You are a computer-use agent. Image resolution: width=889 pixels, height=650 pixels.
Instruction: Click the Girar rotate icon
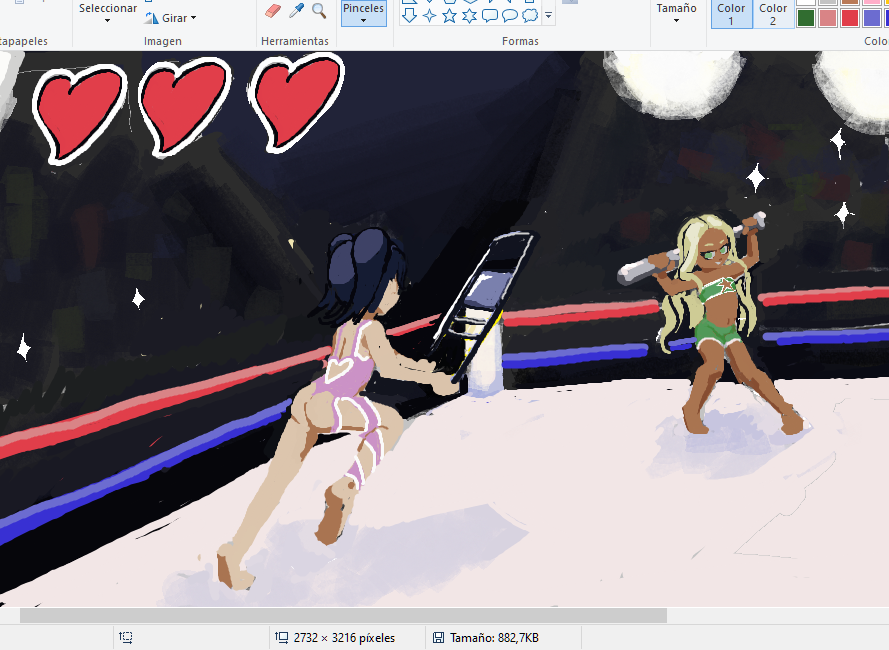pos(151,18)
